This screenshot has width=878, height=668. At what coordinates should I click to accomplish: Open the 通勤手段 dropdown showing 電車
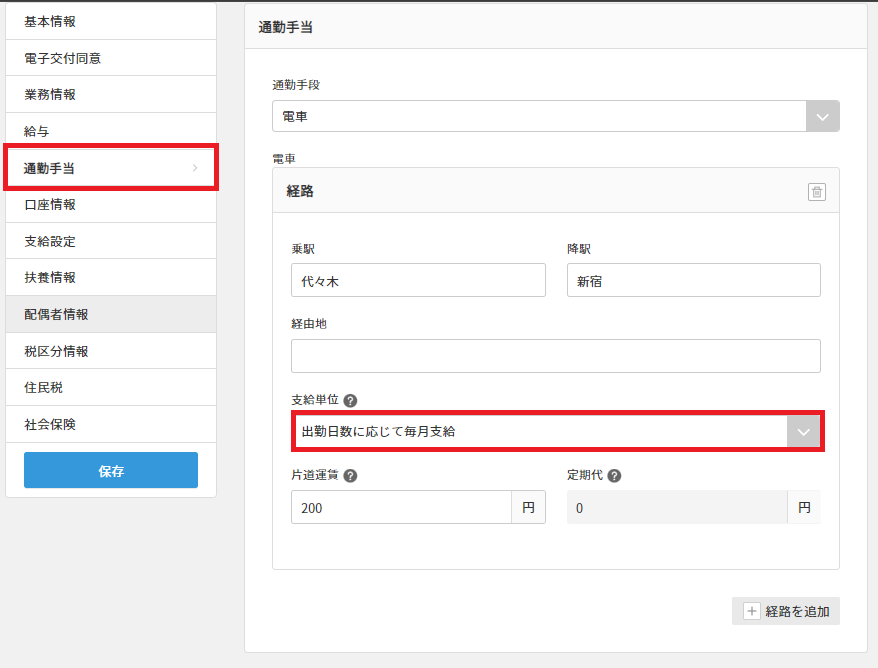click(555, 116)
